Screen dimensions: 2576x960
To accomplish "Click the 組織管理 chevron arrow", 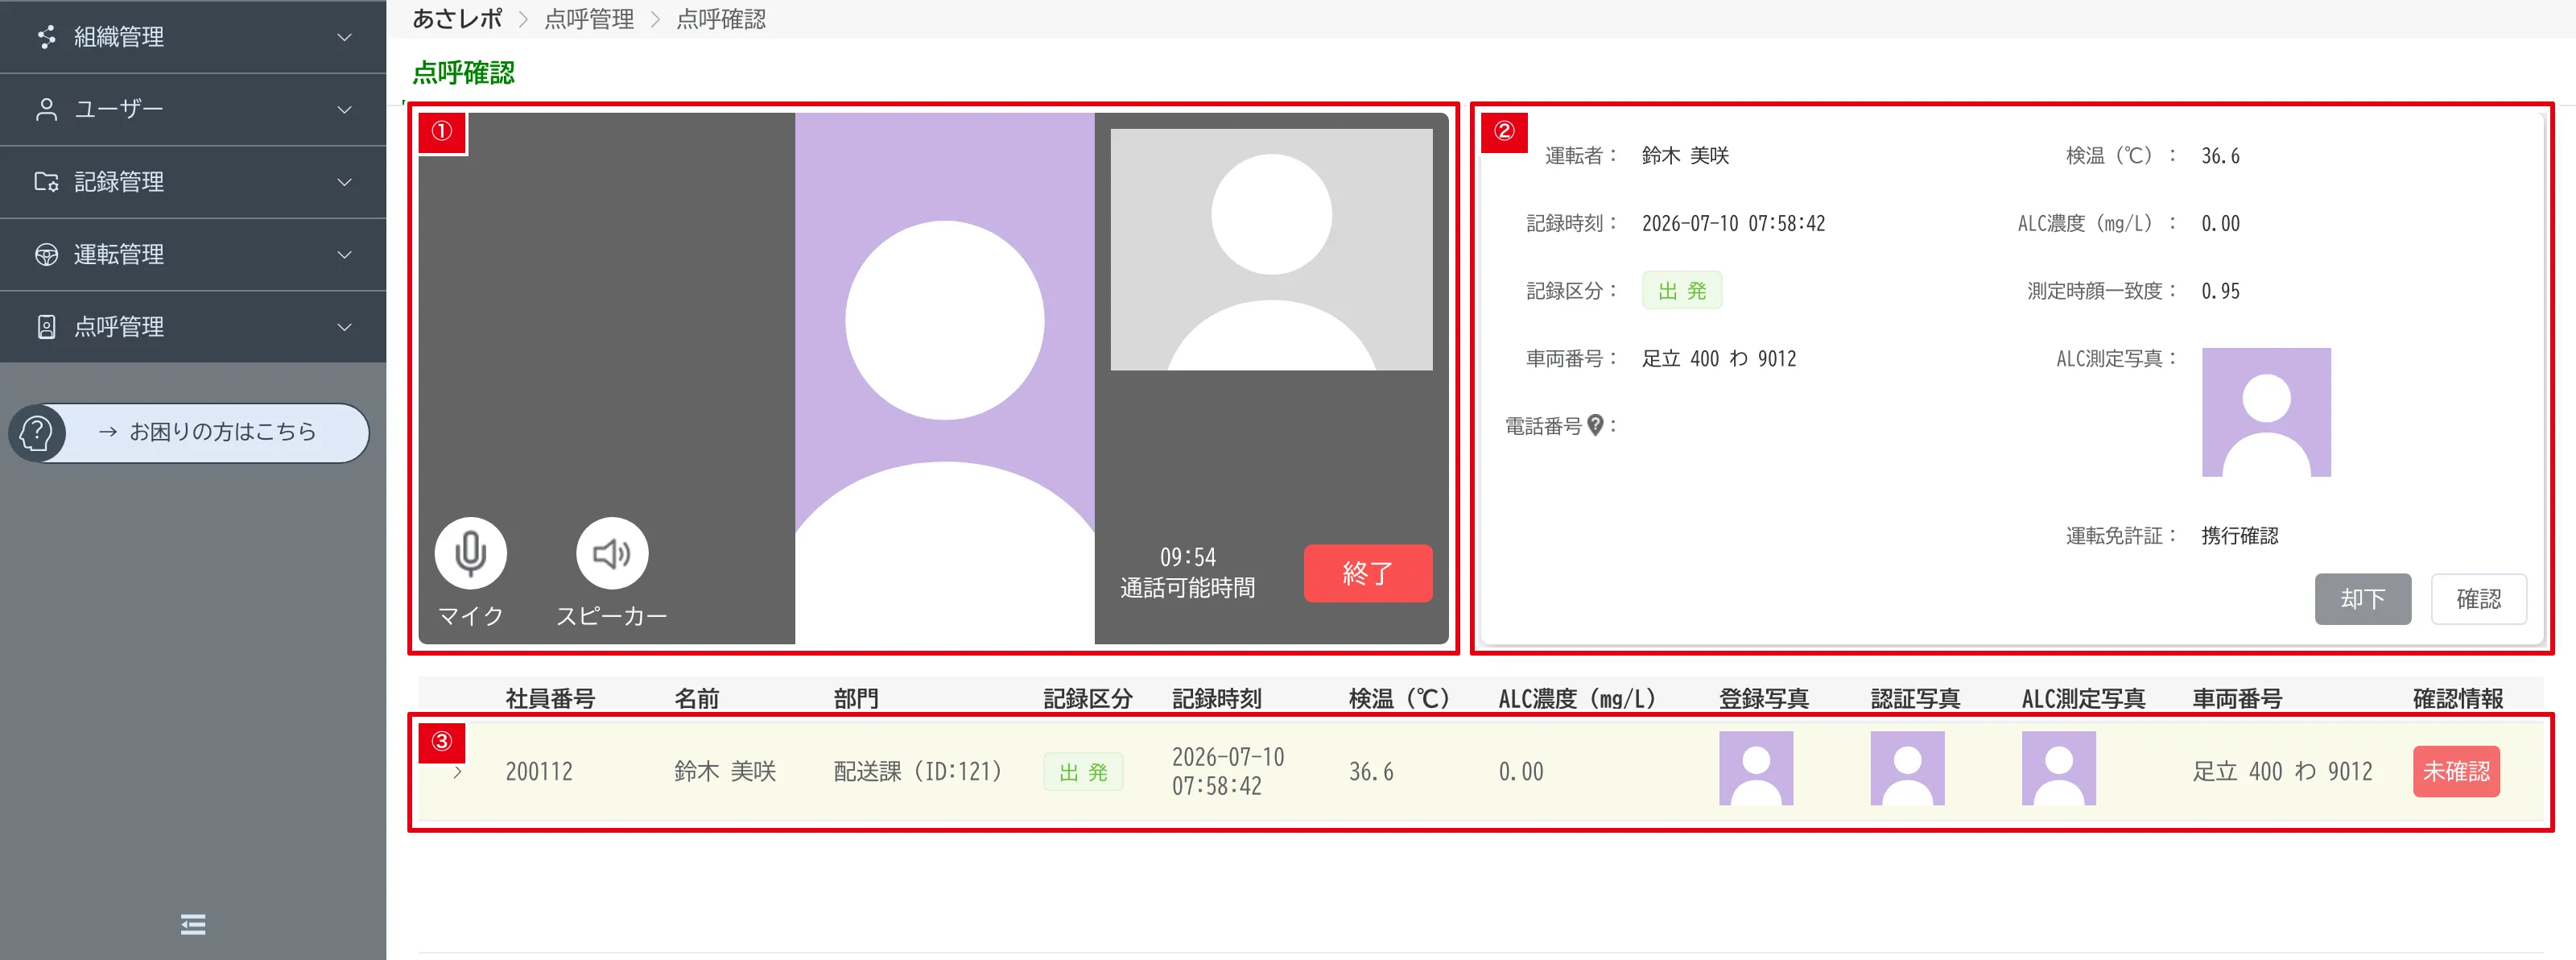I will (344, 37).
